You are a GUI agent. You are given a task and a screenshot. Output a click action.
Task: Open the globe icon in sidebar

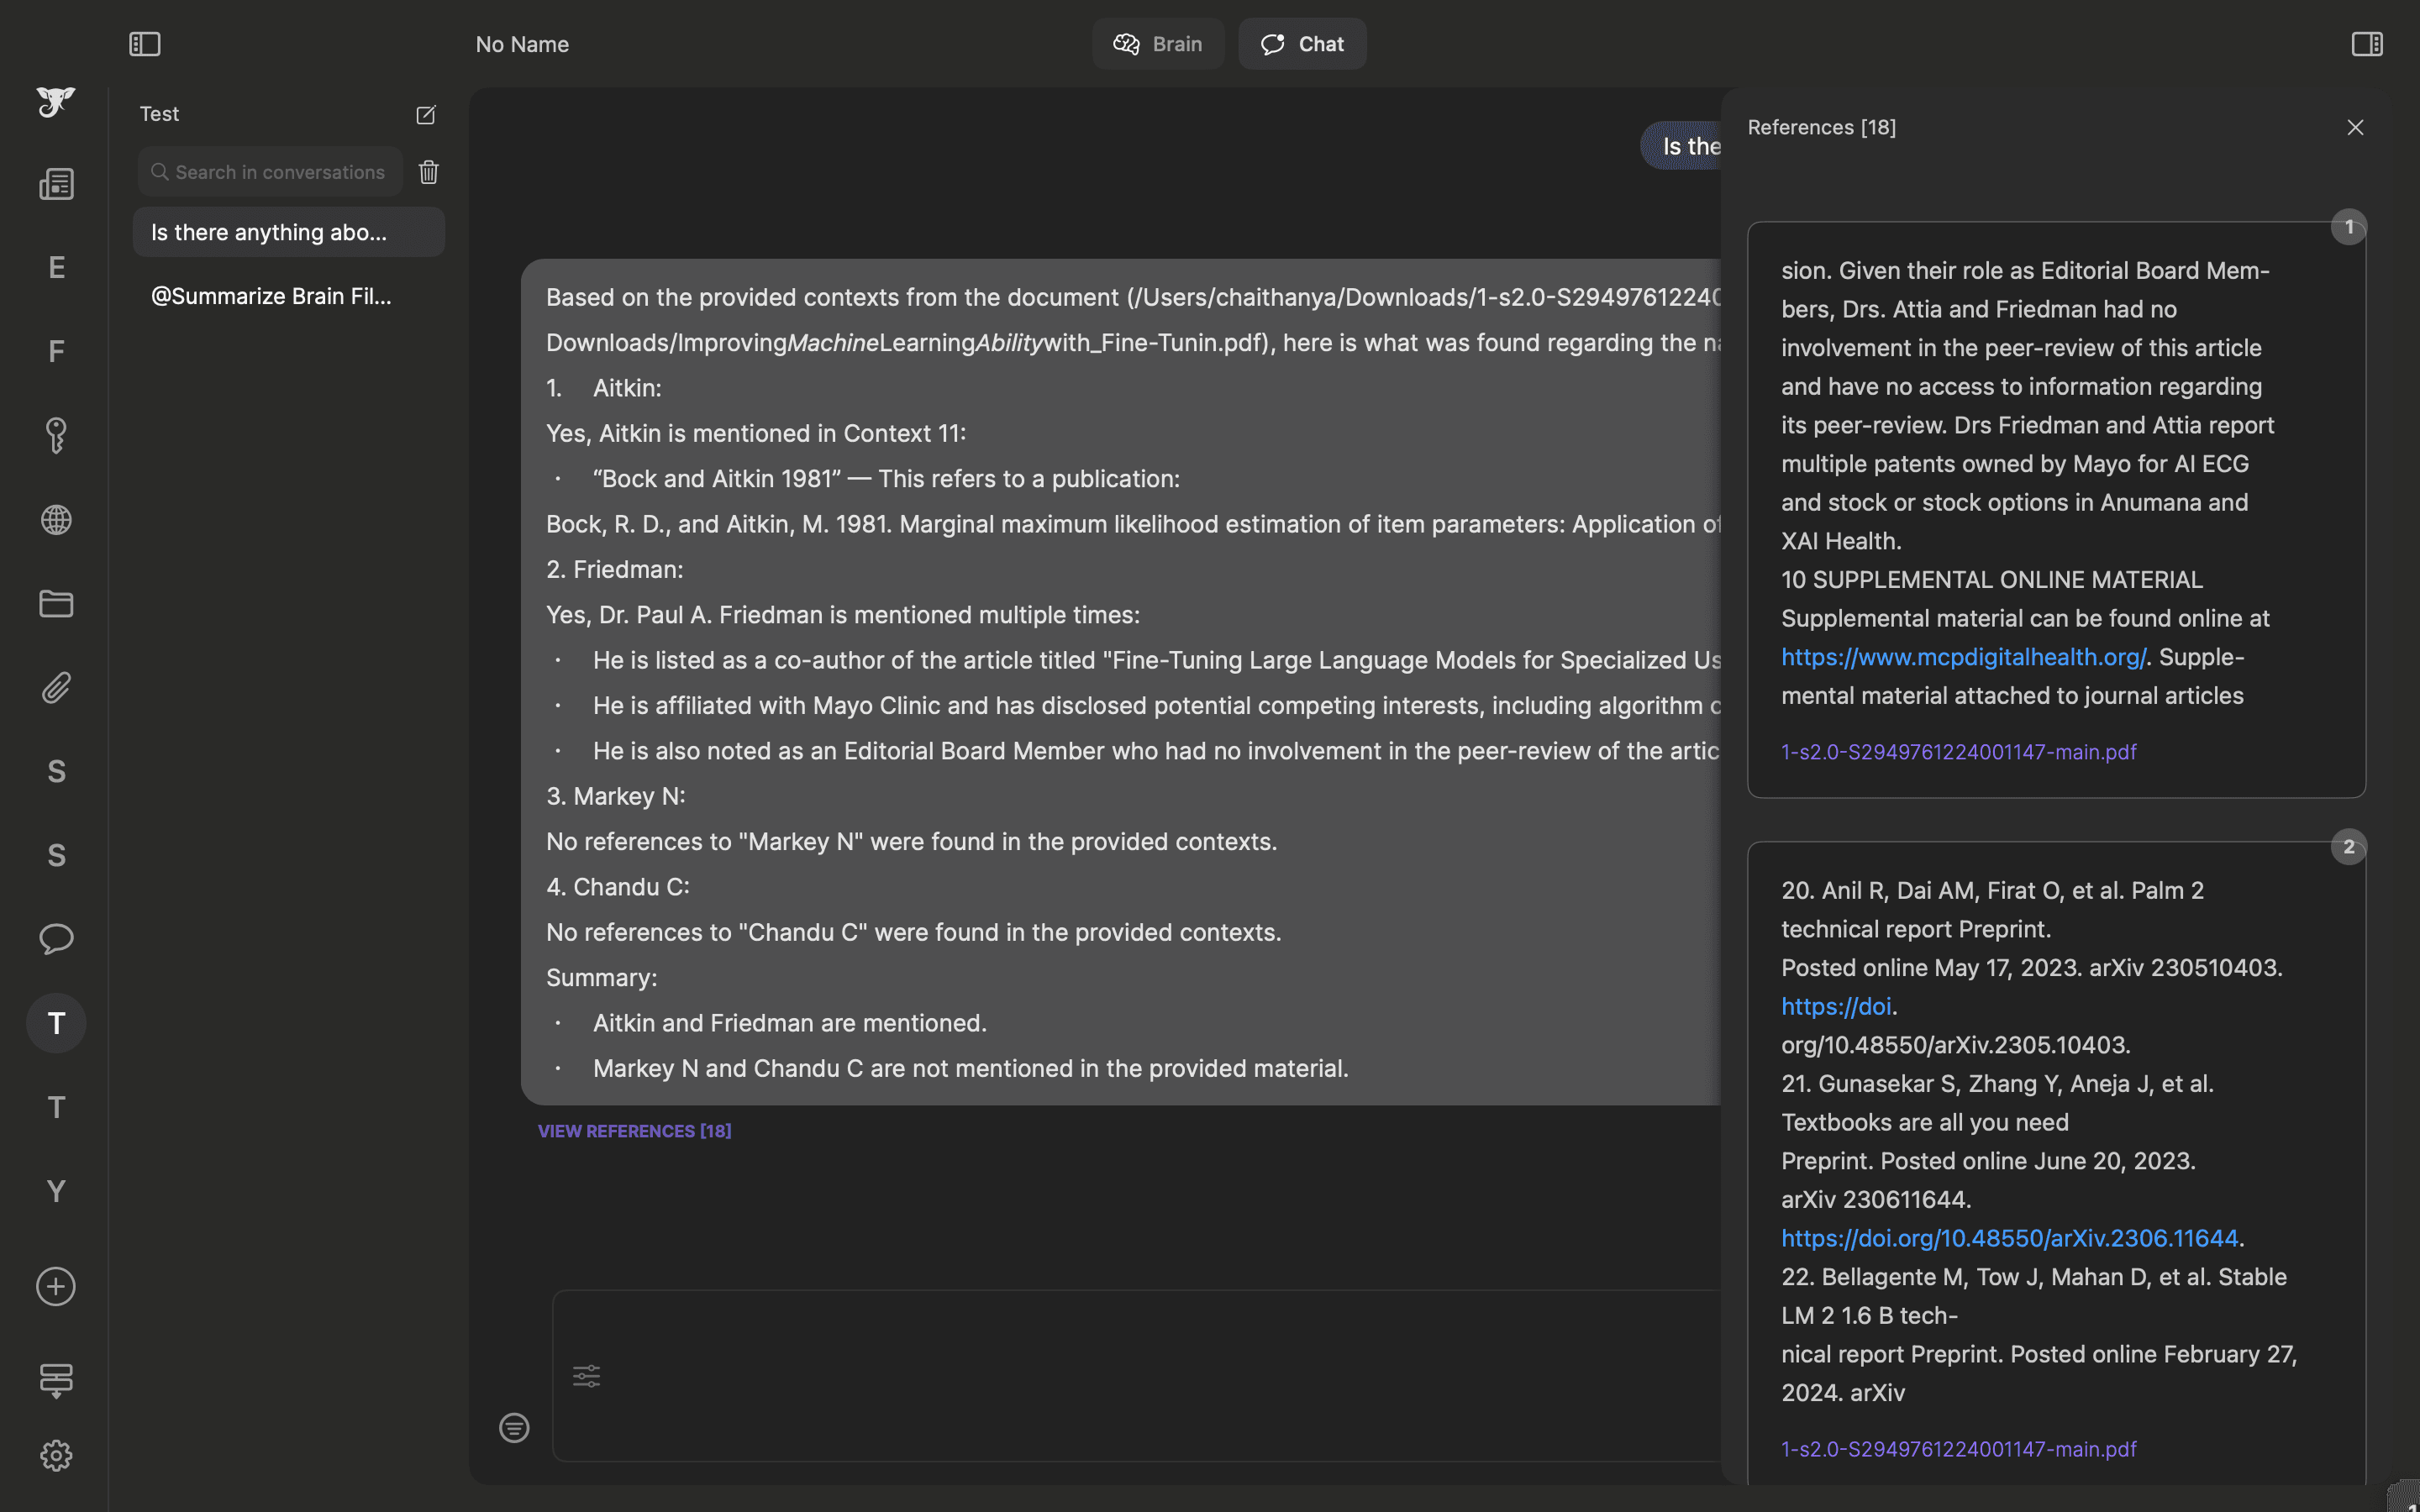56,520
